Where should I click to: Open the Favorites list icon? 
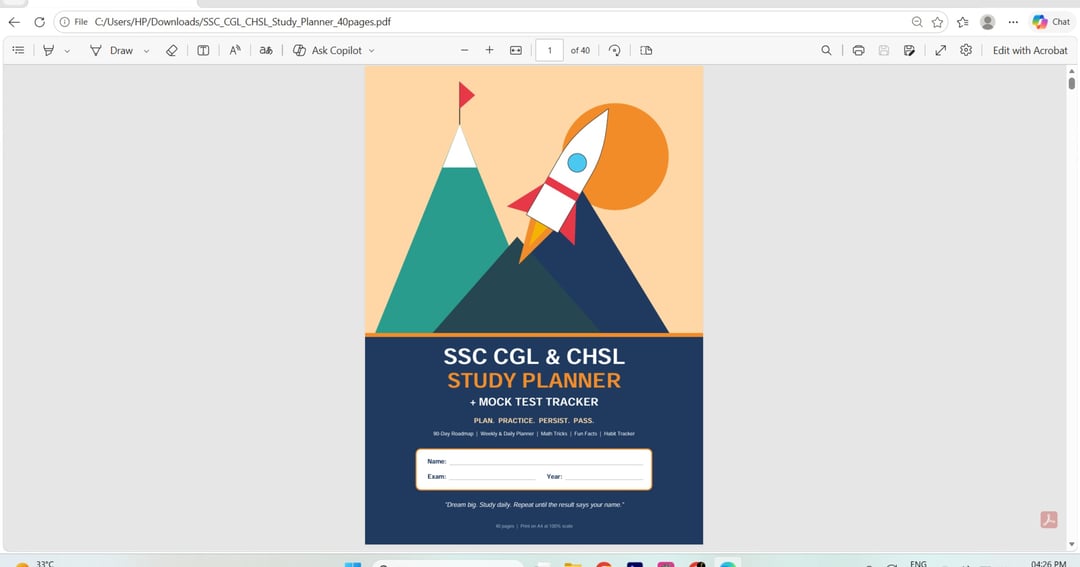point(963,22)
